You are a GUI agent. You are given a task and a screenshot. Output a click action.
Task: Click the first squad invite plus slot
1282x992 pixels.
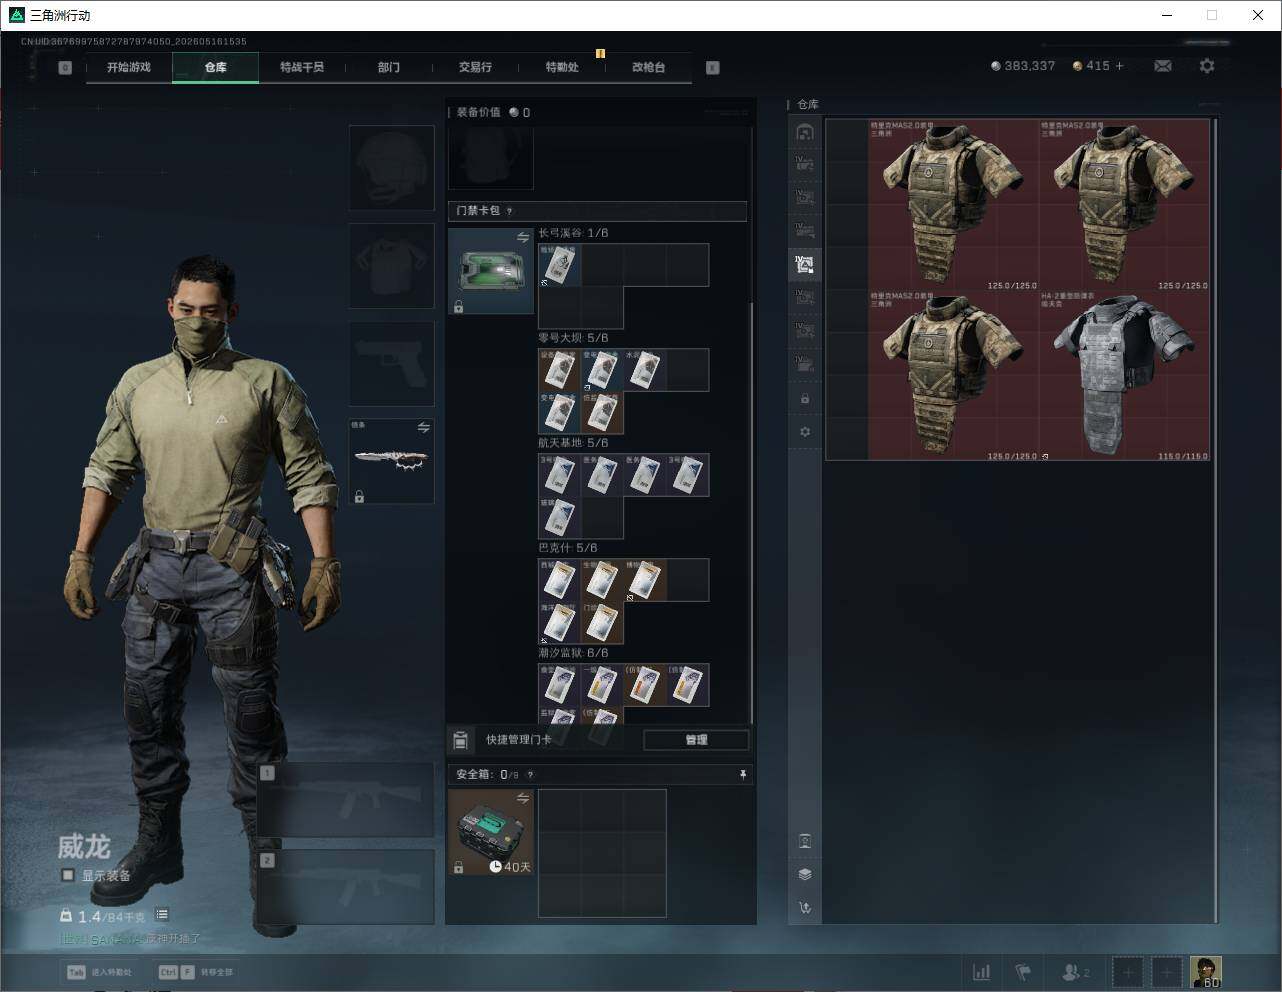pos(1128,972)
